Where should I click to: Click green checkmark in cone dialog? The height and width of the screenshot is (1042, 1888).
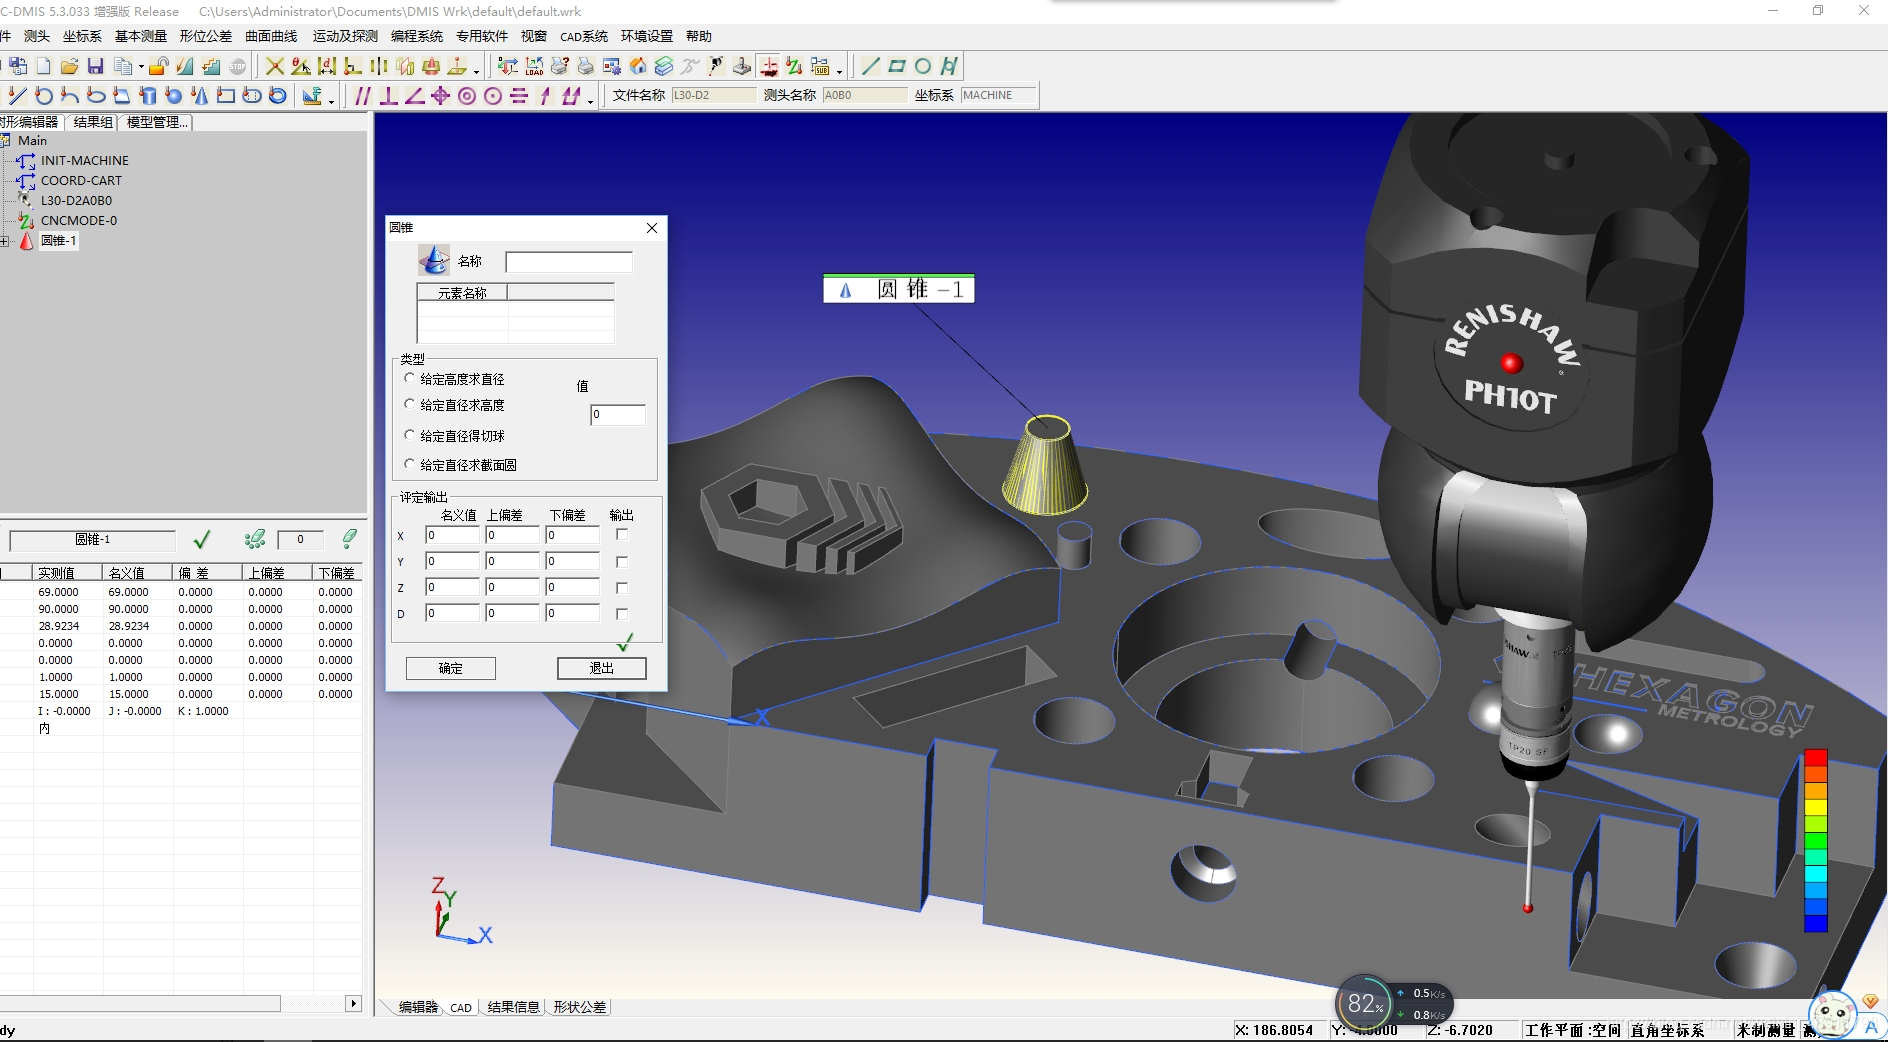[625, 641]
